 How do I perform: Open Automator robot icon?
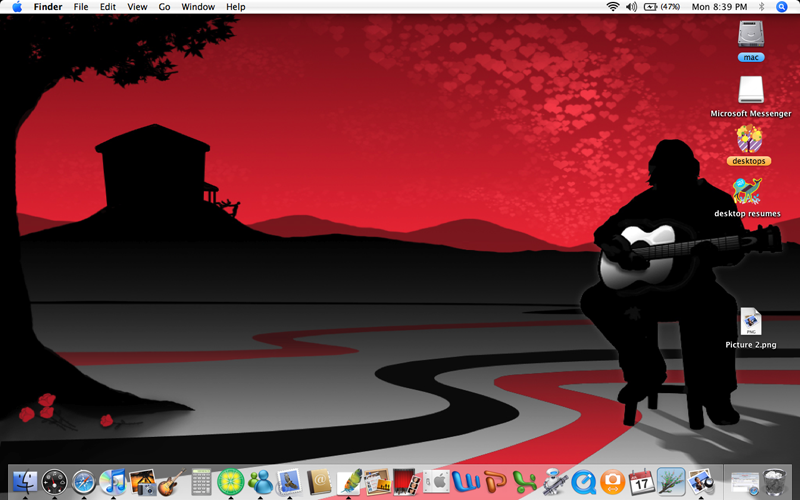(554, 482)
